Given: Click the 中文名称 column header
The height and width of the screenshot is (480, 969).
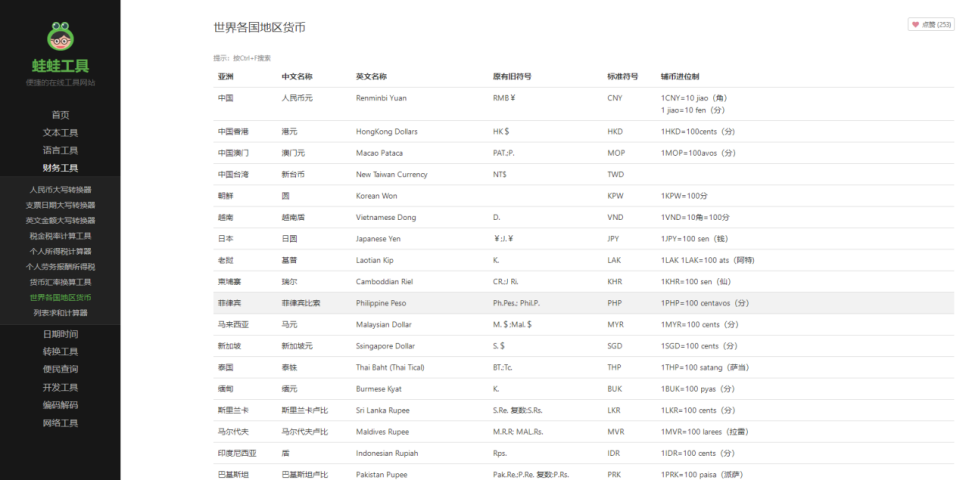Looking at the screenshot, I should pyautogui.click(x=297, y=77).
